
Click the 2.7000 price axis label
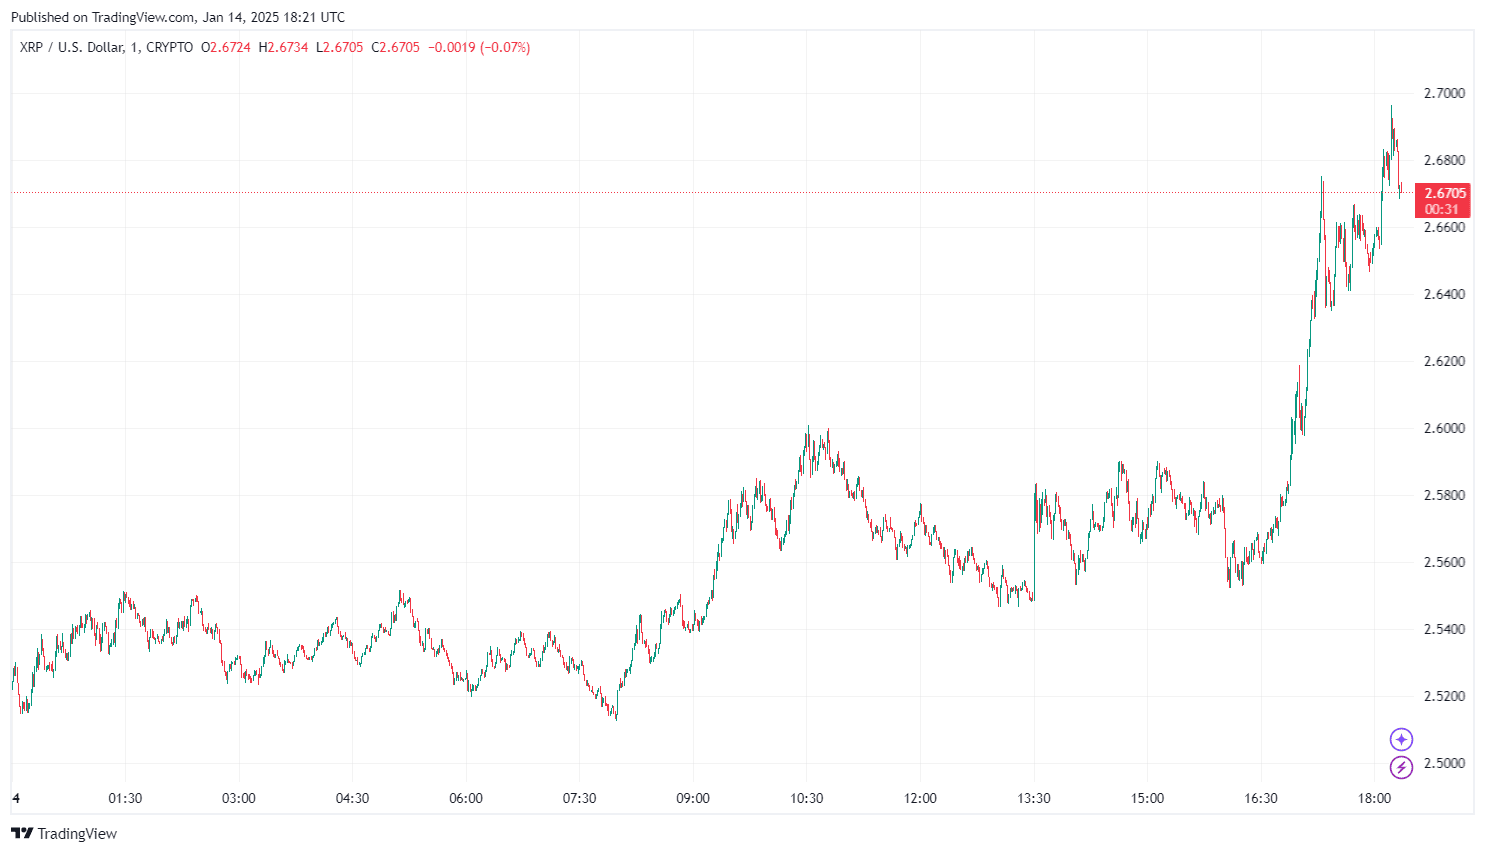point(1444,93)
